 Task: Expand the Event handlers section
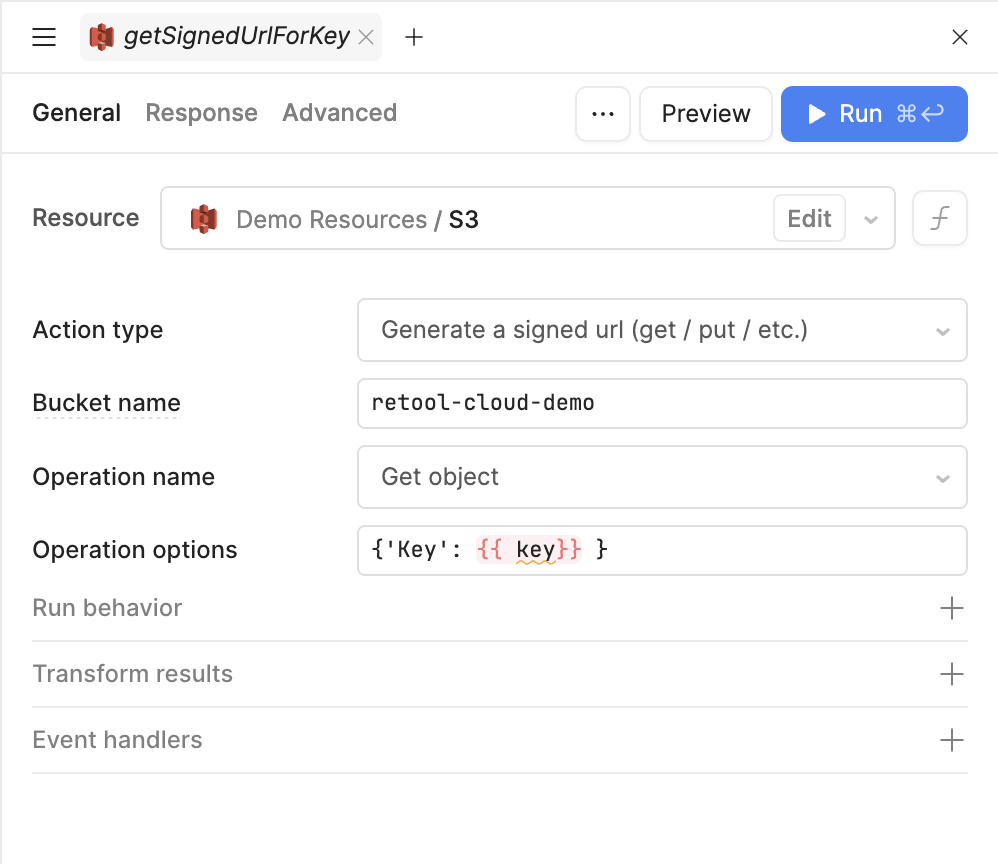click(951, 740)
